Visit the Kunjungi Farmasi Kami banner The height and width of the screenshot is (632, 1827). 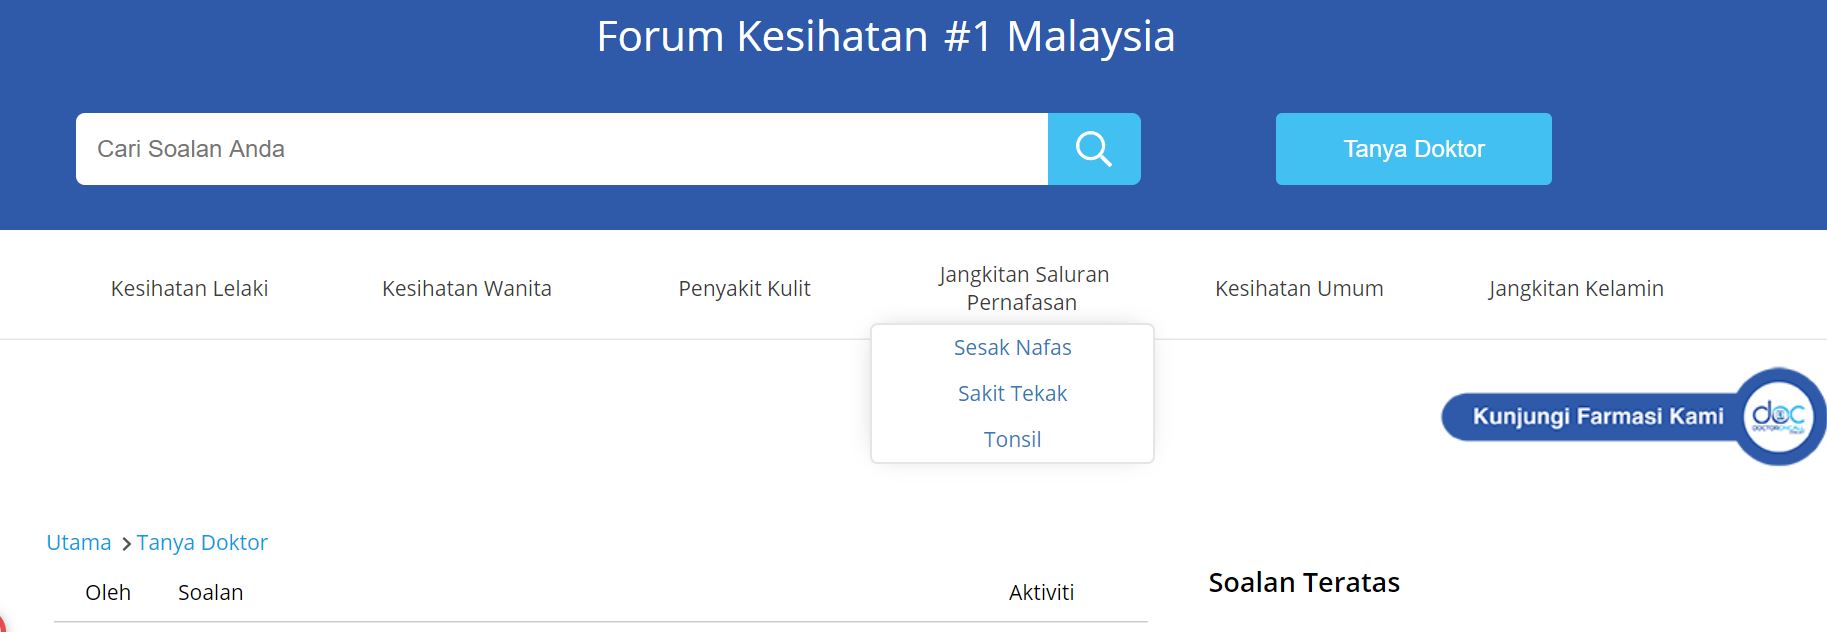point(1633,416)
